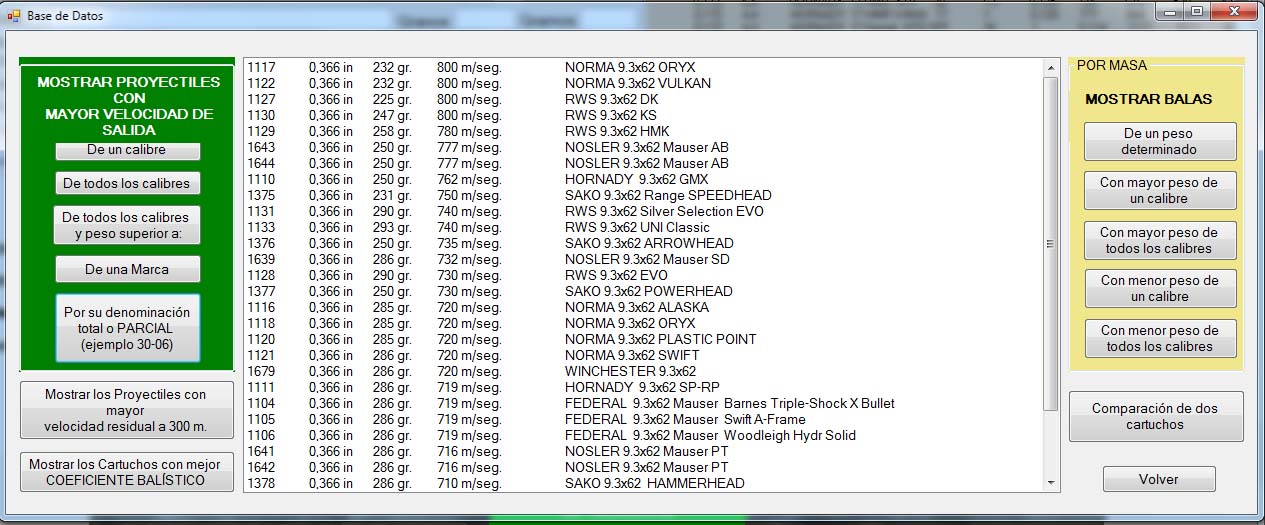Maximize the Base de Datos window
Image resolution: width=1265 pixels, height=525 pixels.
pyautogui.click(x=1197, y=12)
